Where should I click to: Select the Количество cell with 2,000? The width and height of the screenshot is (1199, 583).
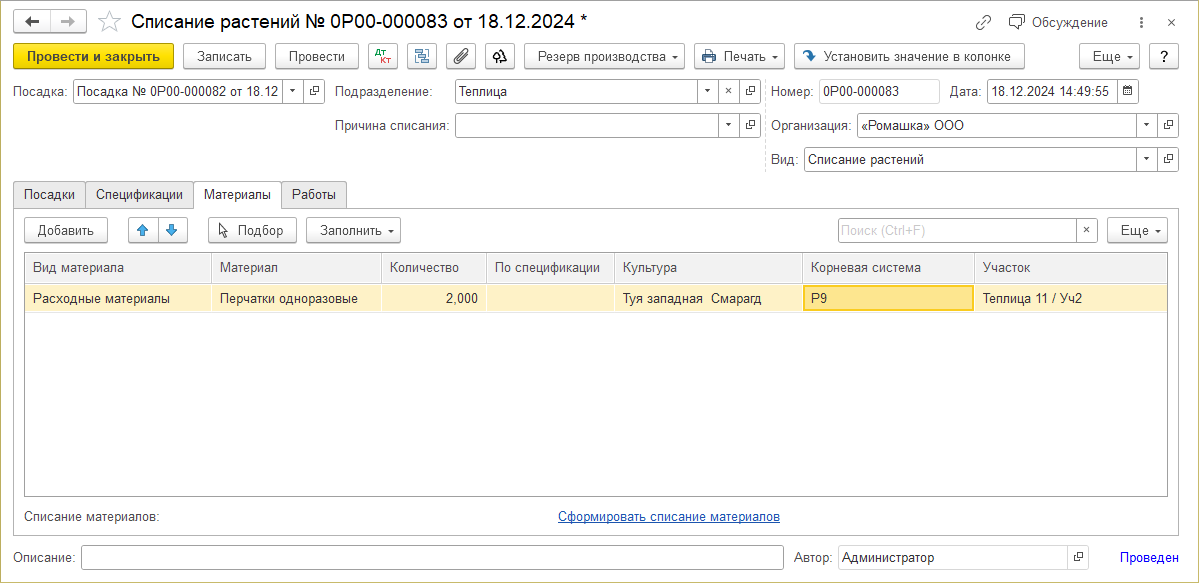(x=433, y=298)
